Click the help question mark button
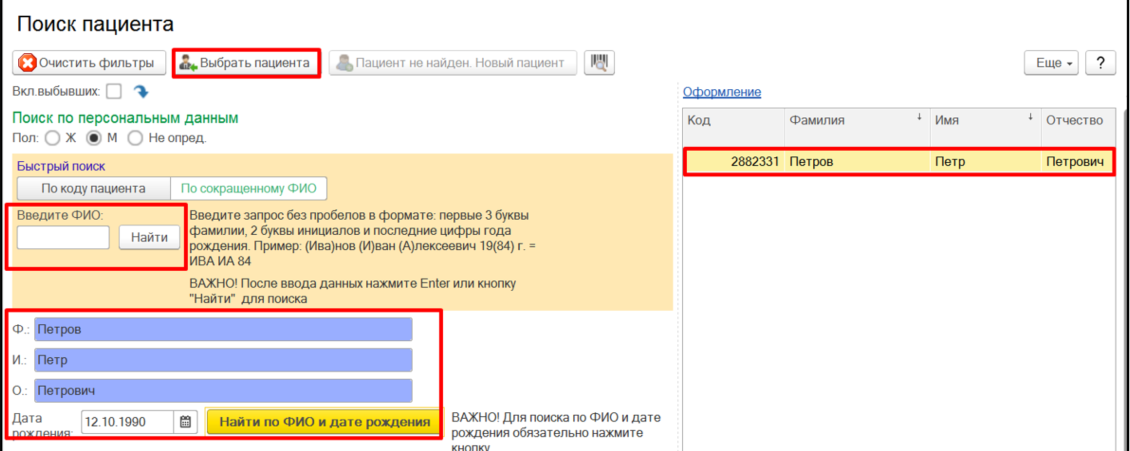1130x451 pixels. pos(1100,62)
